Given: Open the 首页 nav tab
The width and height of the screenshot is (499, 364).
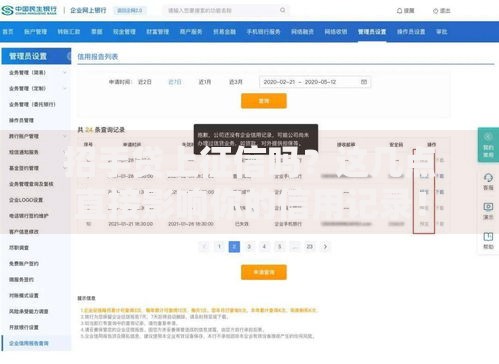Looking at the screenshot, I should tap(8, 32).
